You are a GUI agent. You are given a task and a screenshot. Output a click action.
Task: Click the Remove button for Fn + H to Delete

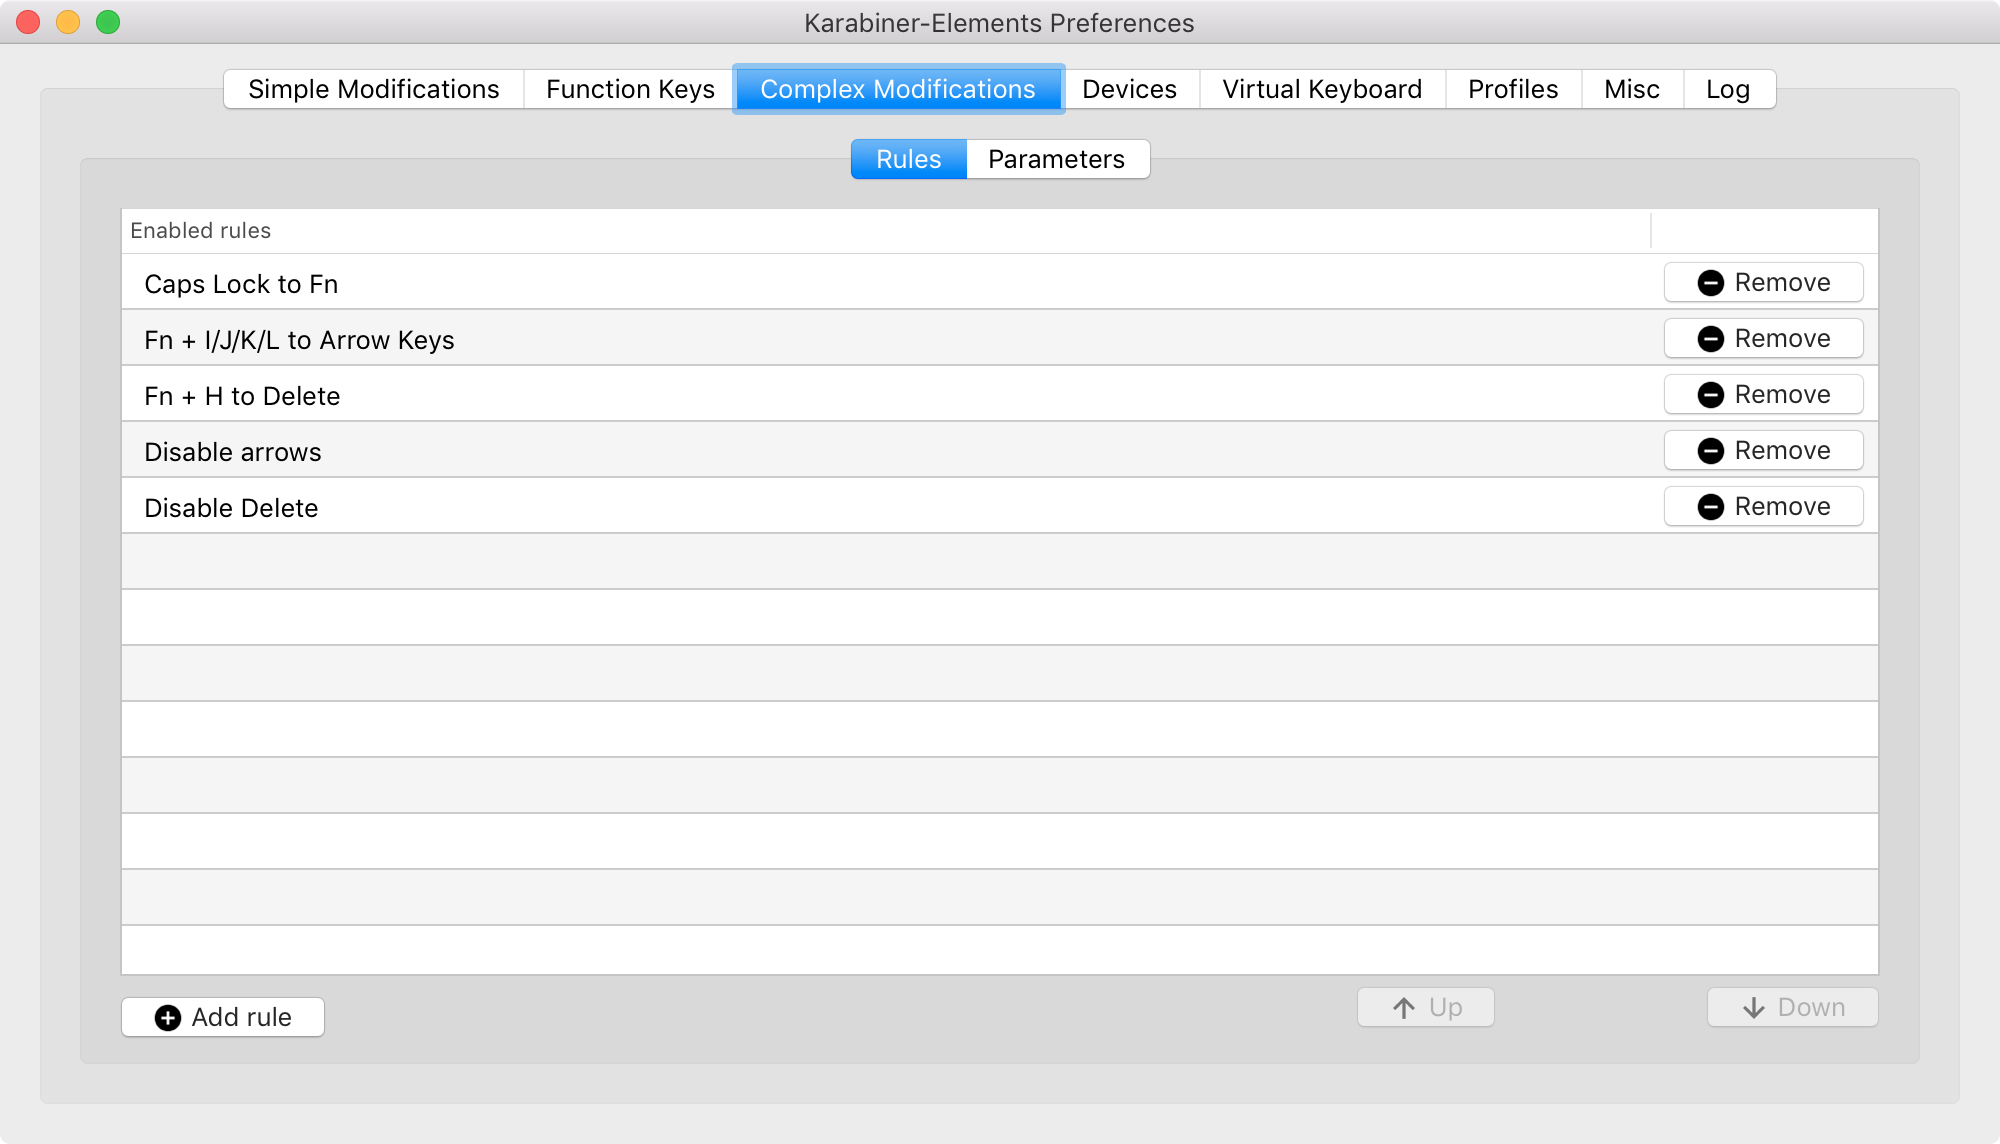1764,394
